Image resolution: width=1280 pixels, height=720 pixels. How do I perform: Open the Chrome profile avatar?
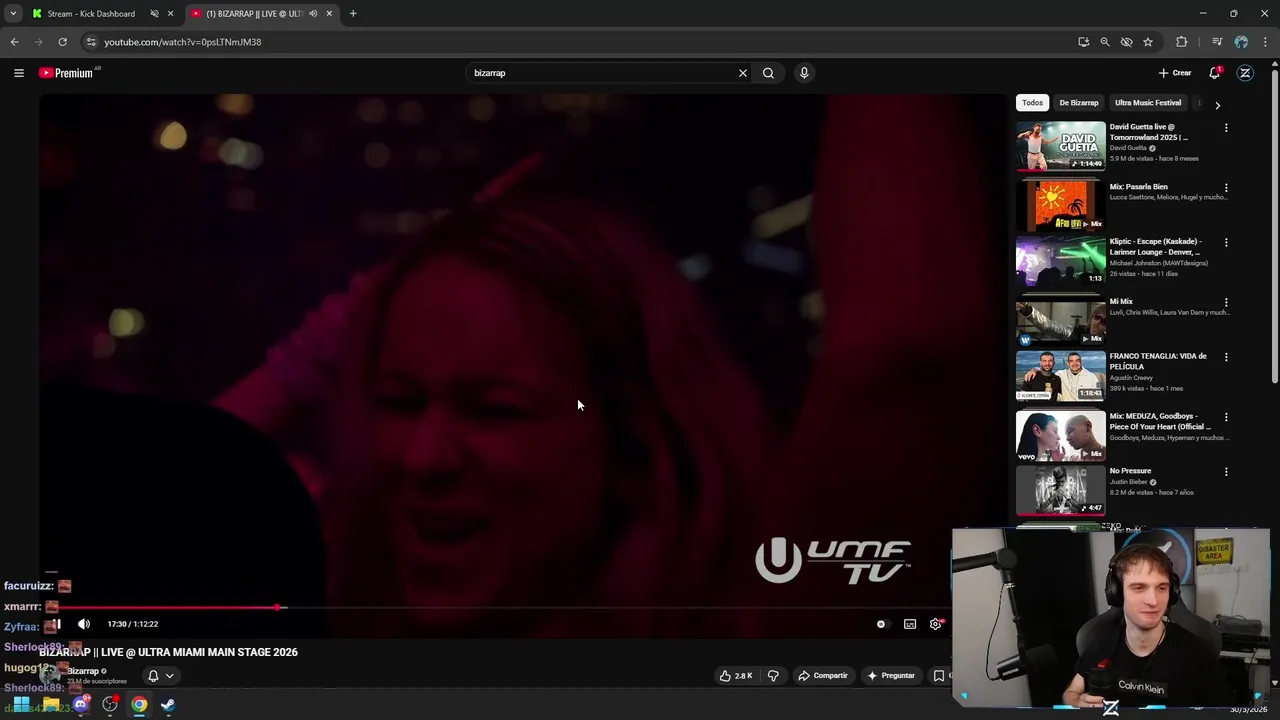pos(1241,42)
